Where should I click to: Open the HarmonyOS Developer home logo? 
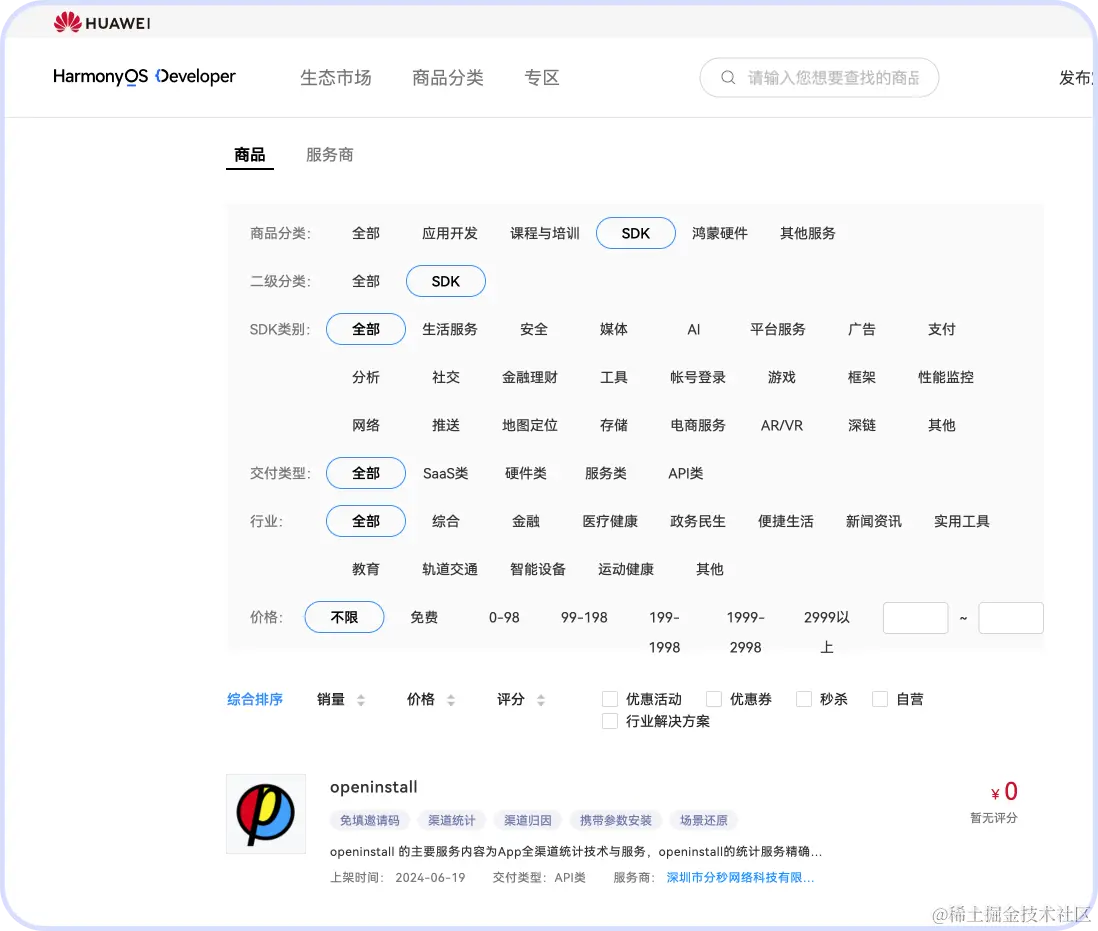coord(144,76)
